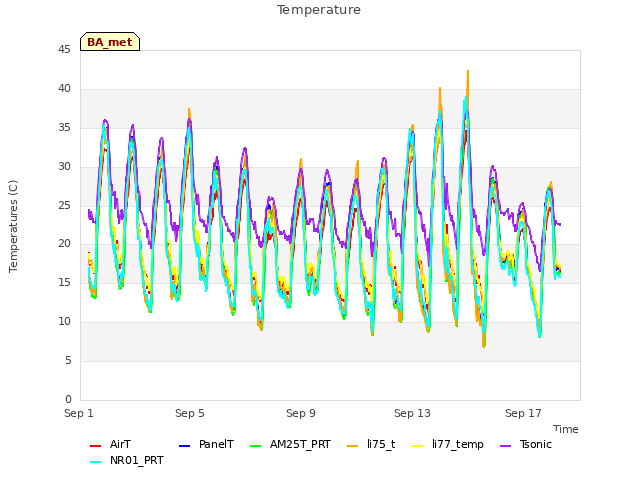Click the Sep 9 x-axis tick label
This screenshot has height=480, width=640.
[x=301, y=413]
